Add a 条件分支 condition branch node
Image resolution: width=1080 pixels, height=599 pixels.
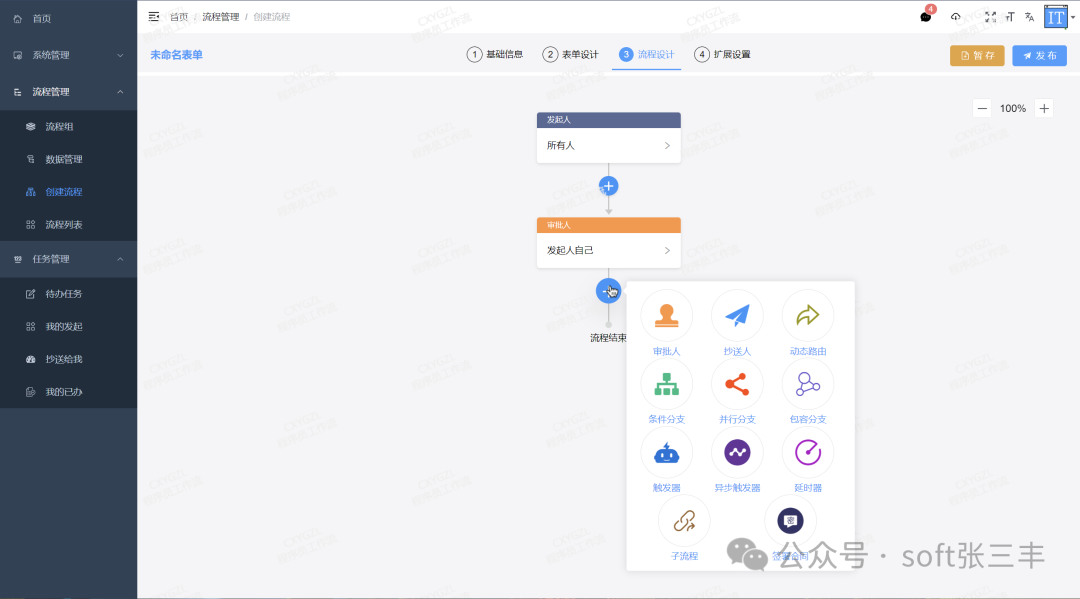pyautogui.click(x=666, y=383)
